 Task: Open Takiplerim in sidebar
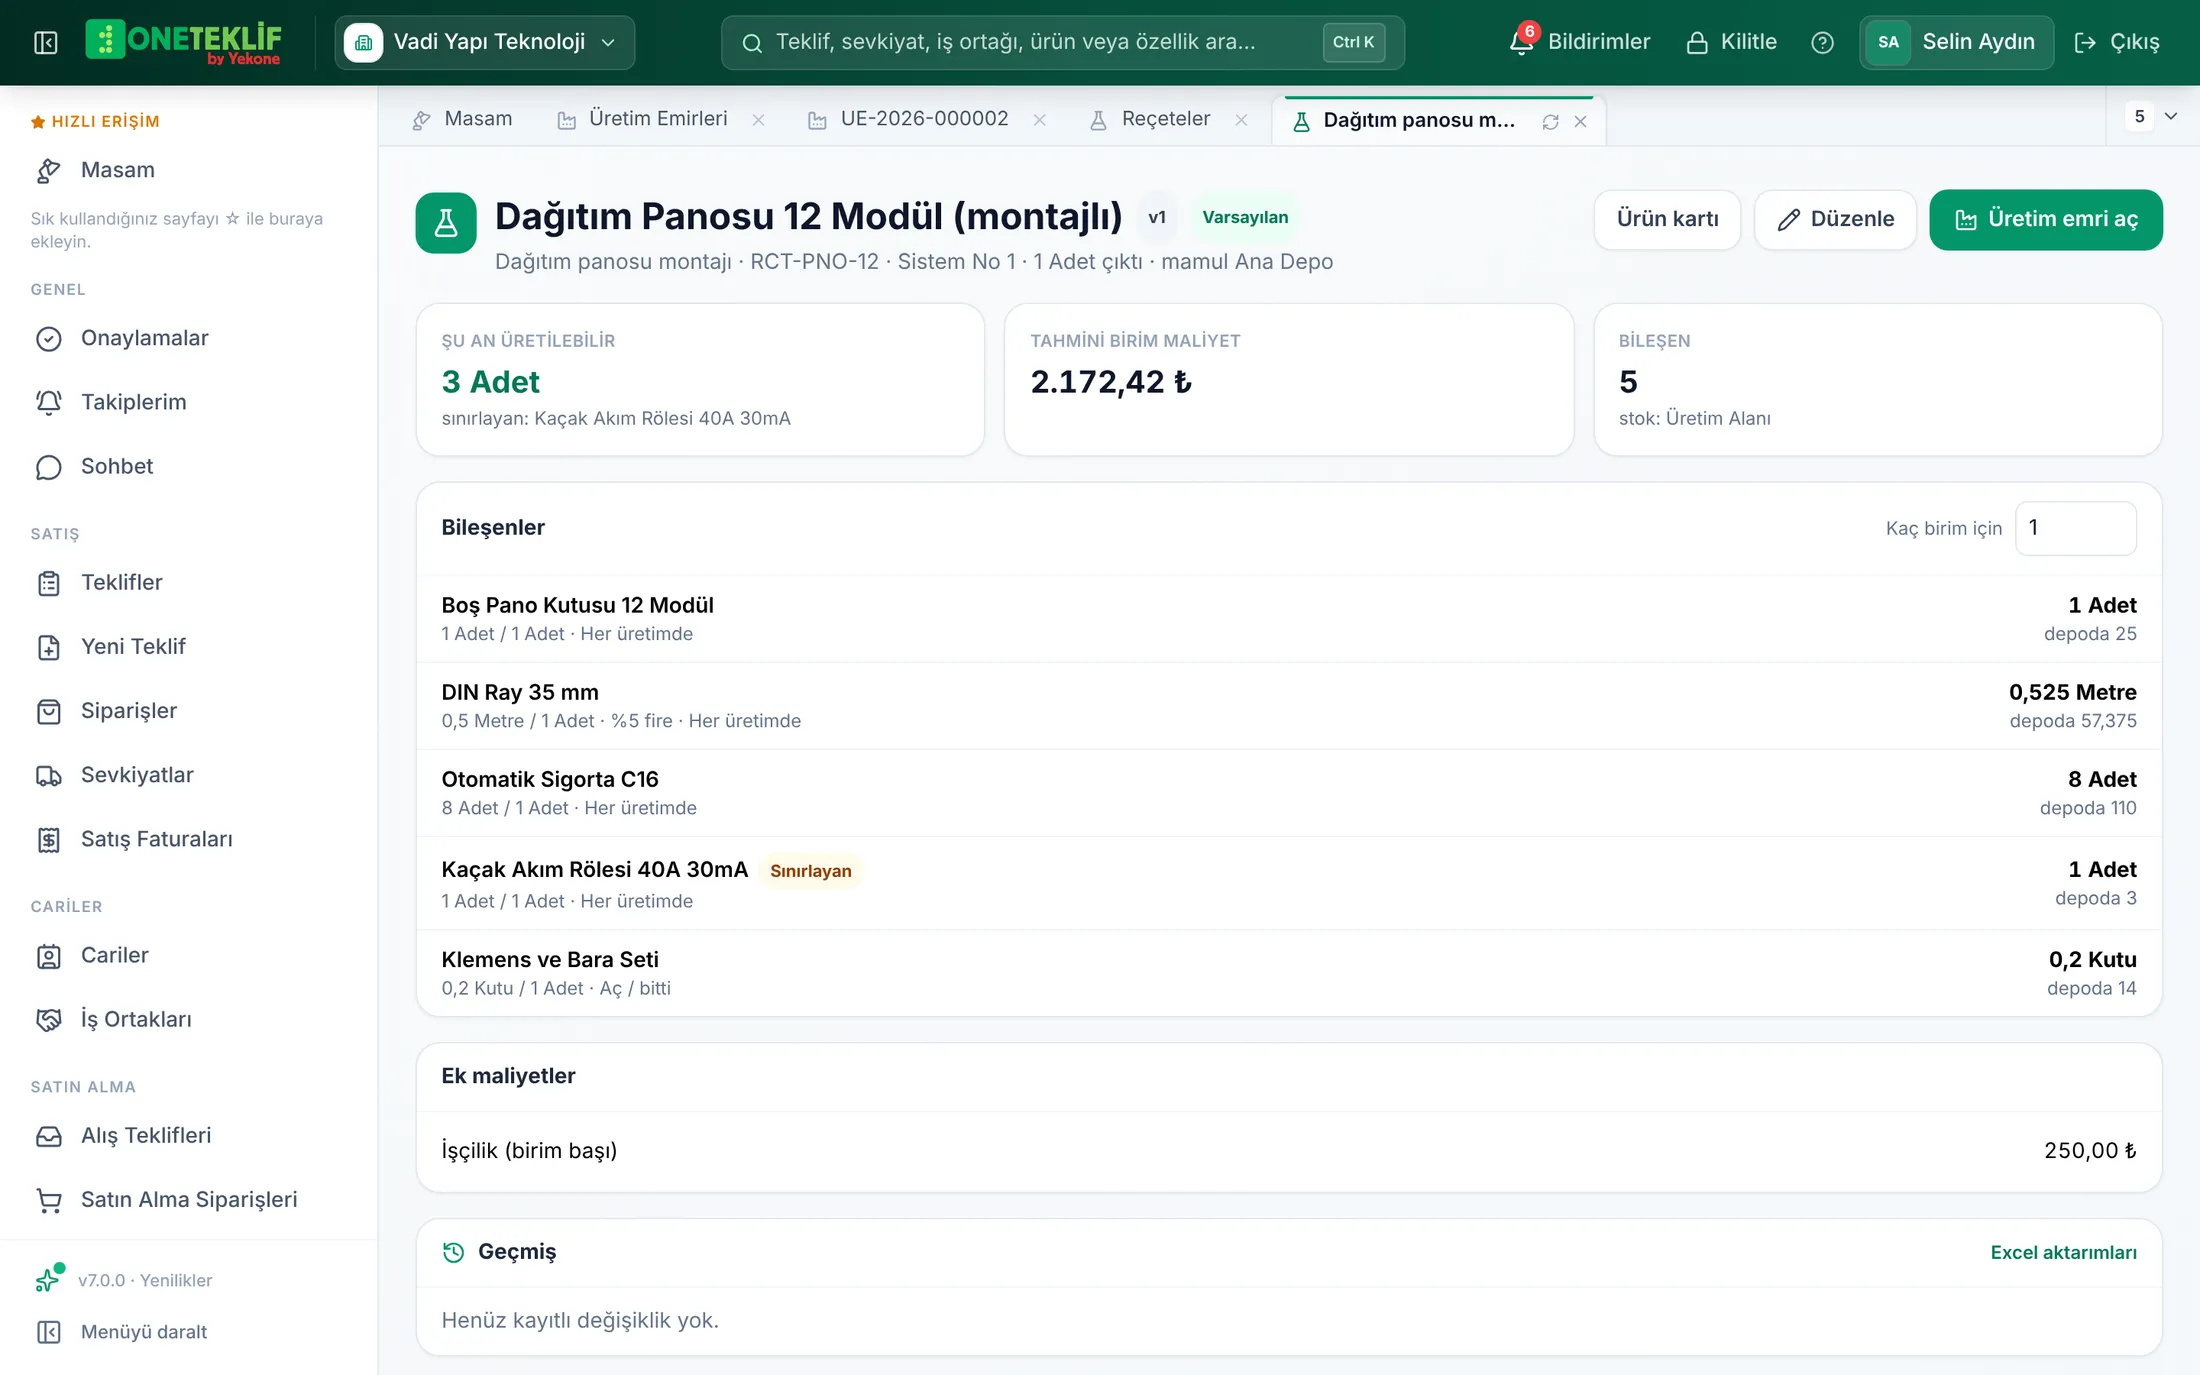pos(188,402)
